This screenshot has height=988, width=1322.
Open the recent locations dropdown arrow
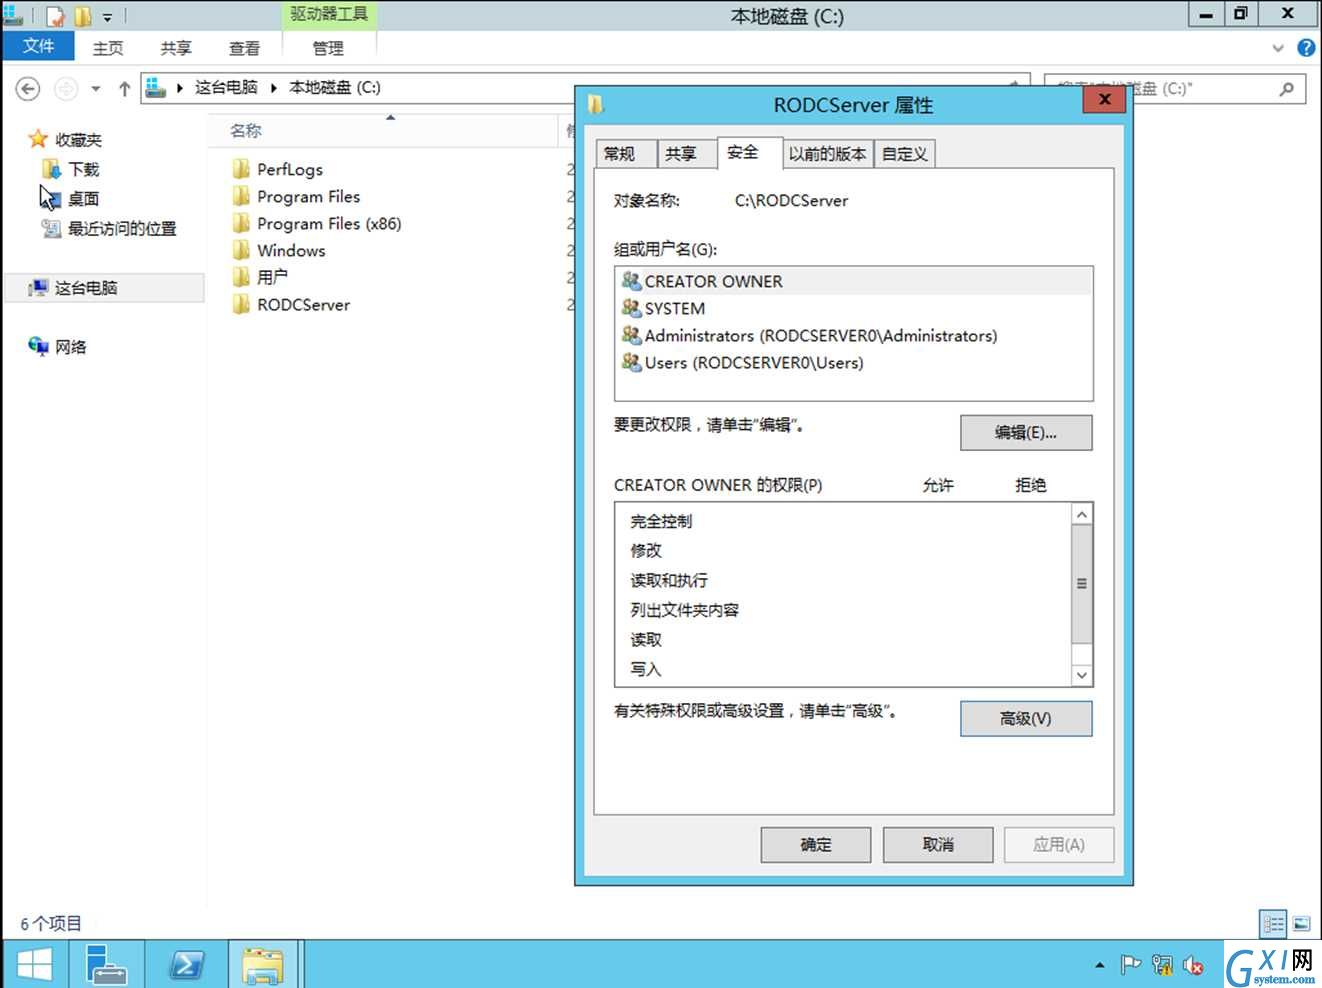pyautogui.click(x=96, y=89)
